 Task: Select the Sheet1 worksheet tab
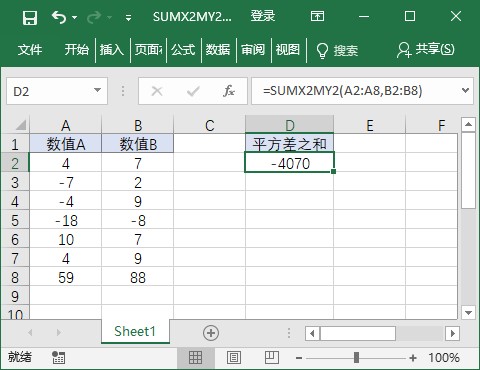point(135,331)
